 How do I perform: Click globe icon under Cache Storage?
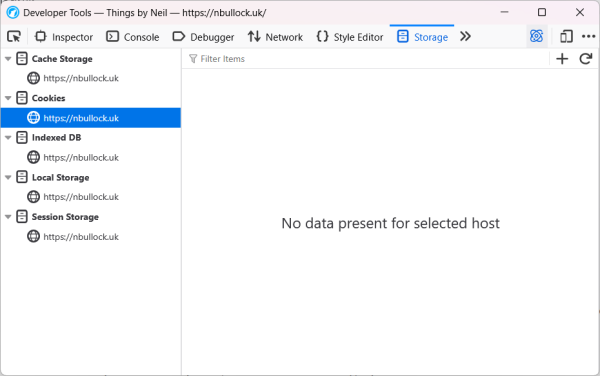33,78
